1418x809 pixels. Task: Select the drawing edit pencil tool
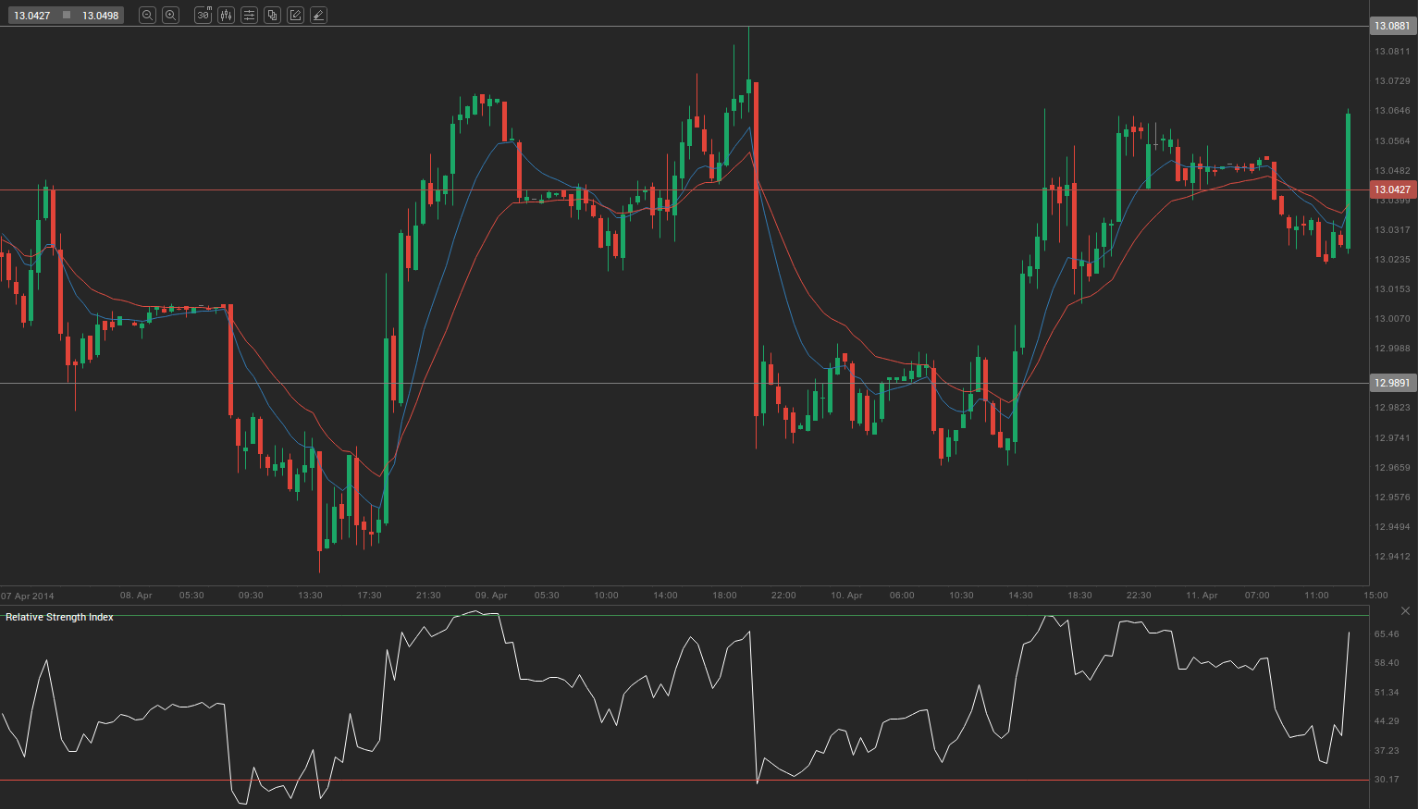coord(295,15)
